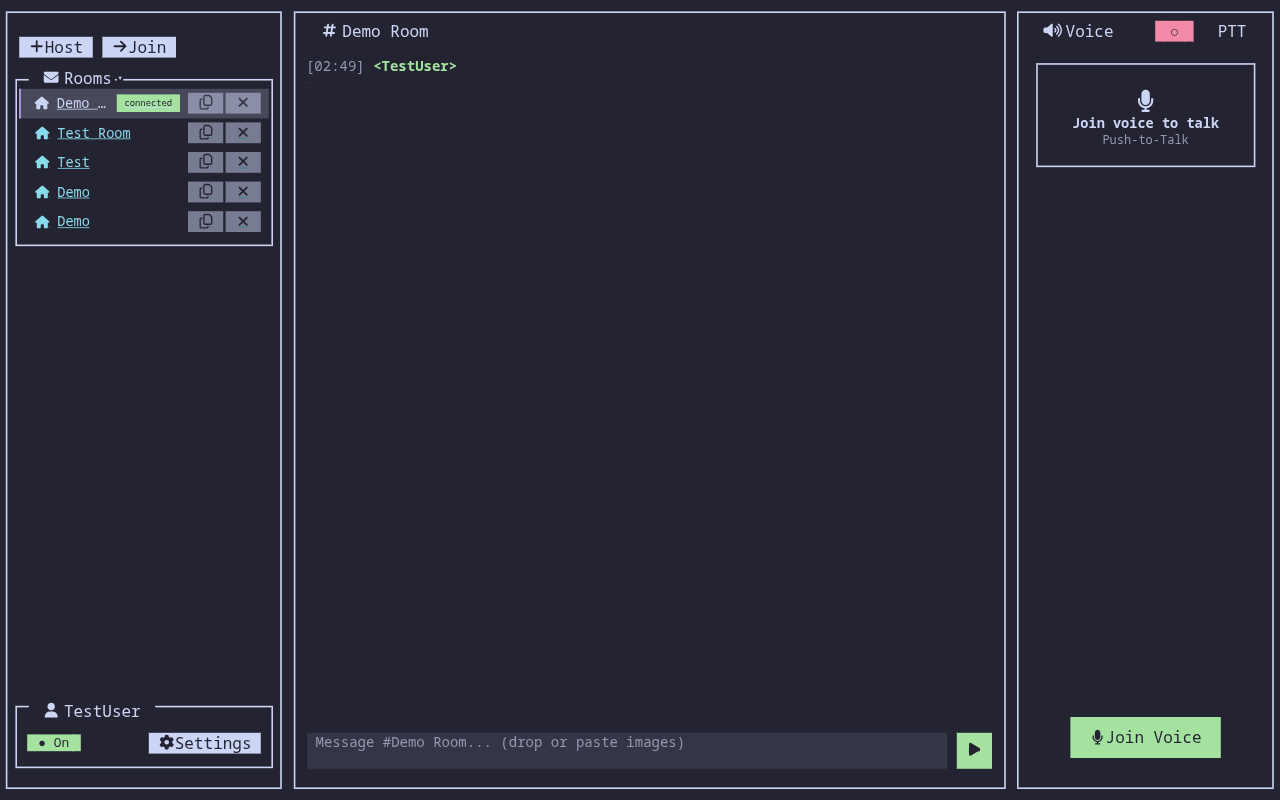
Task: Click the home icon of connected Demo room
Action: [x=42, y=103]
